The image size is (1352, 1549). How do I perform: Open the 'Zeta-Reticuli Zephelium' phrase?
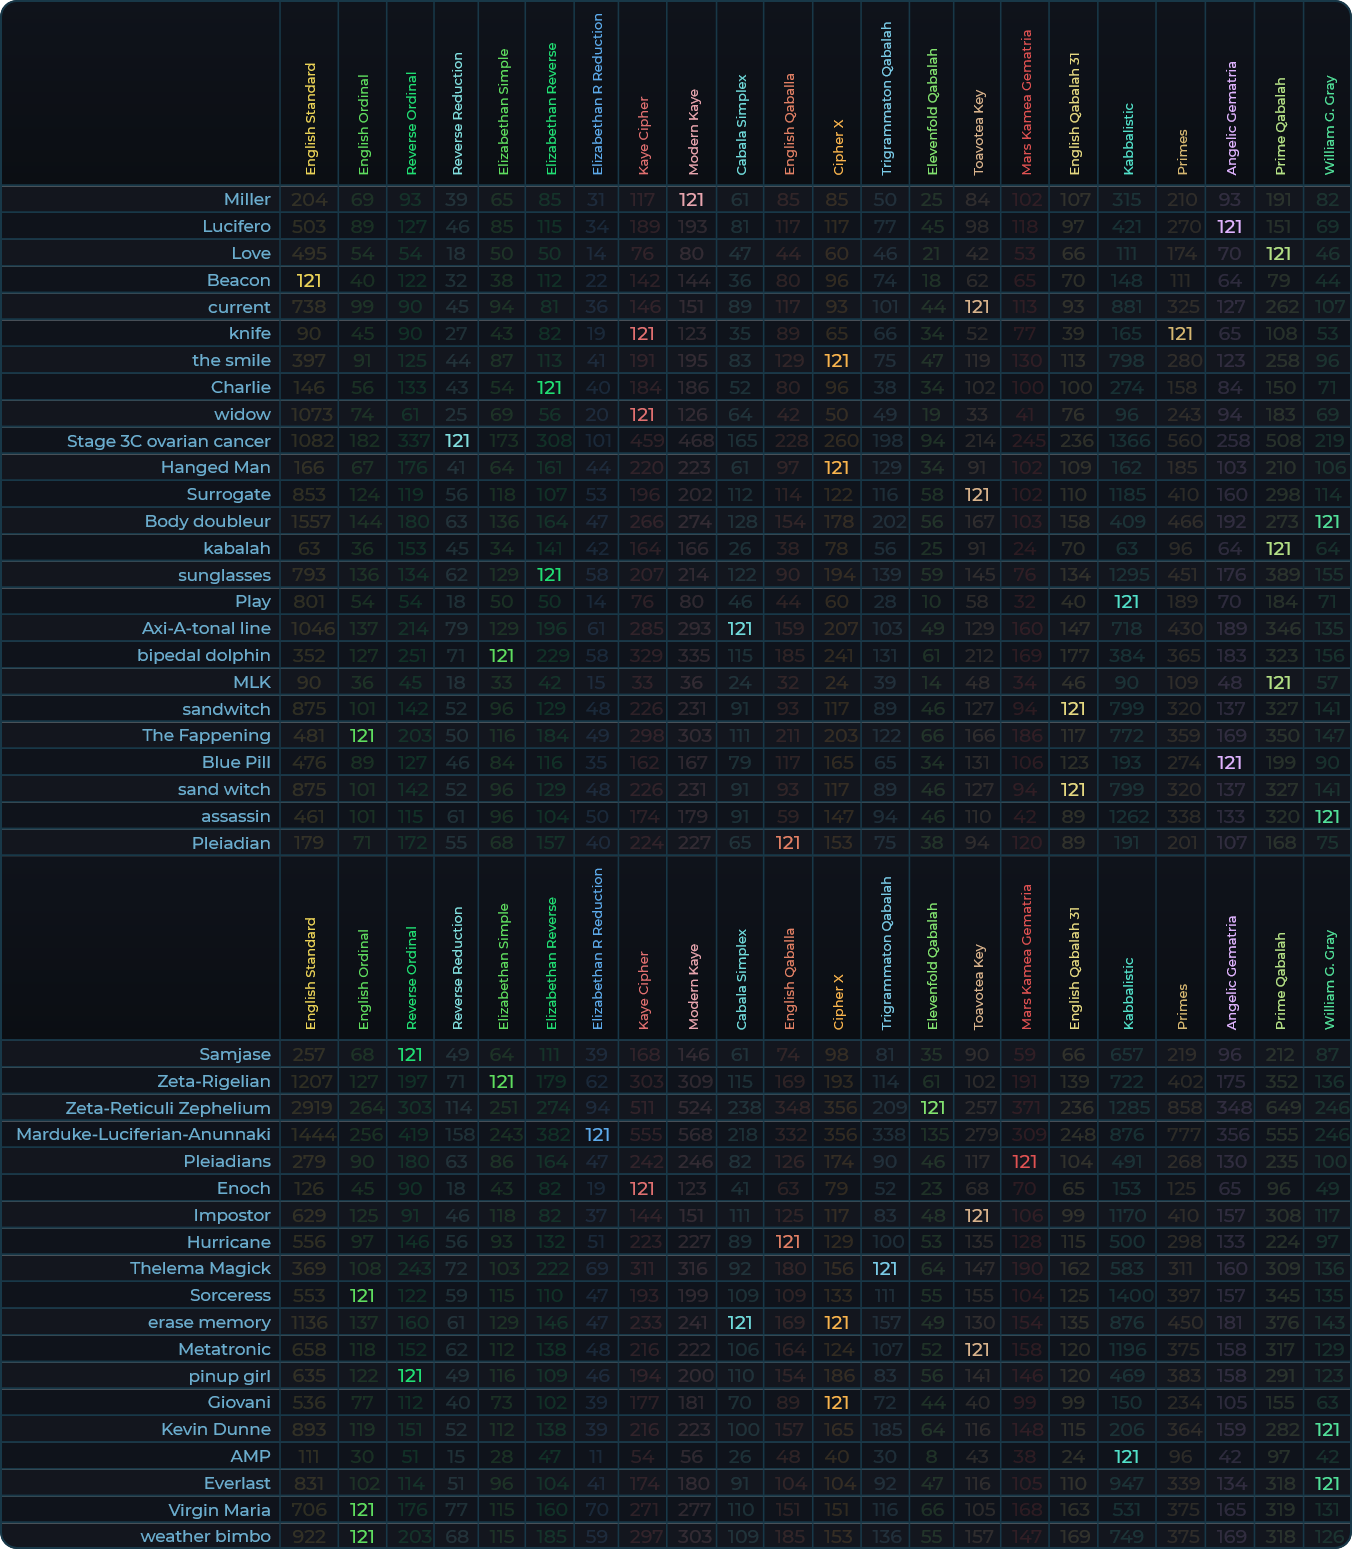point(167,1108)
